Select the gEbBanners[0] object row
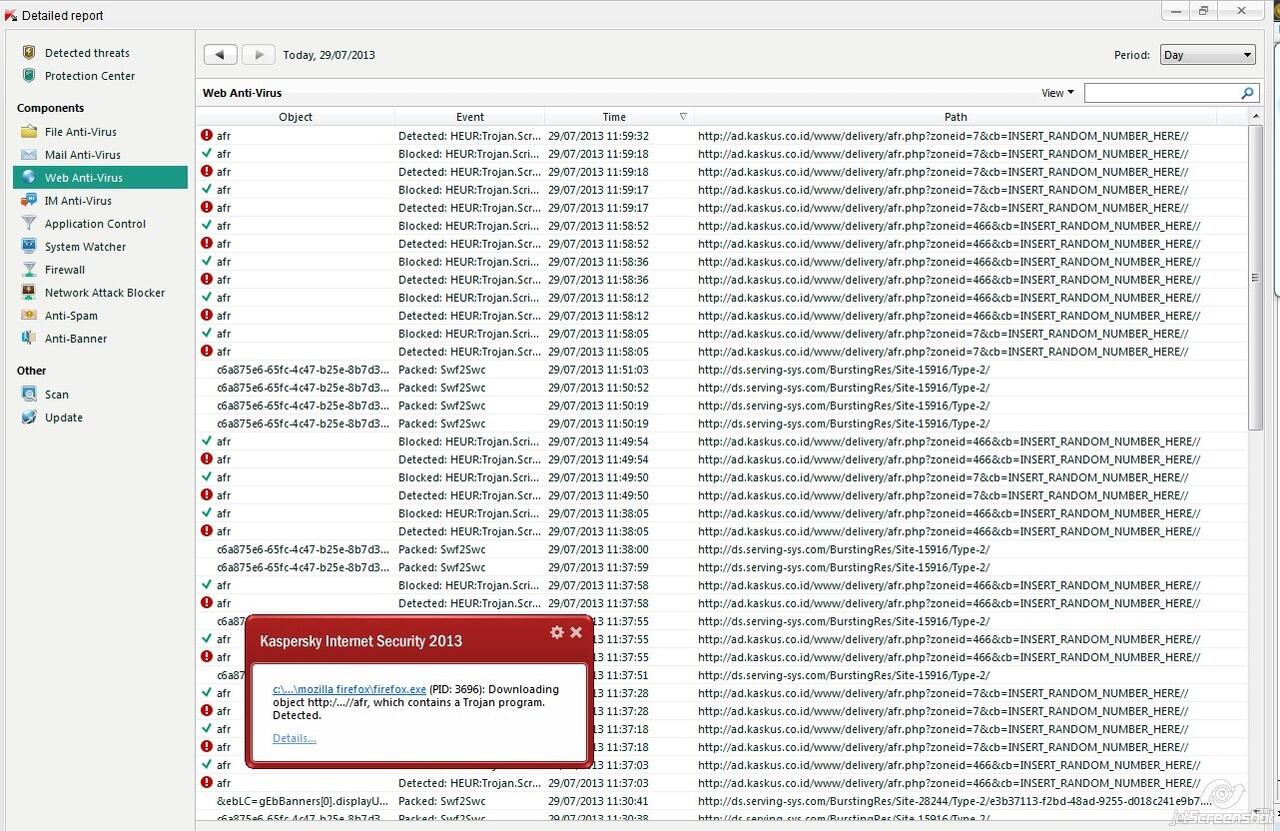This screenshot has width=1280, height=831. [x=722, y=801]
